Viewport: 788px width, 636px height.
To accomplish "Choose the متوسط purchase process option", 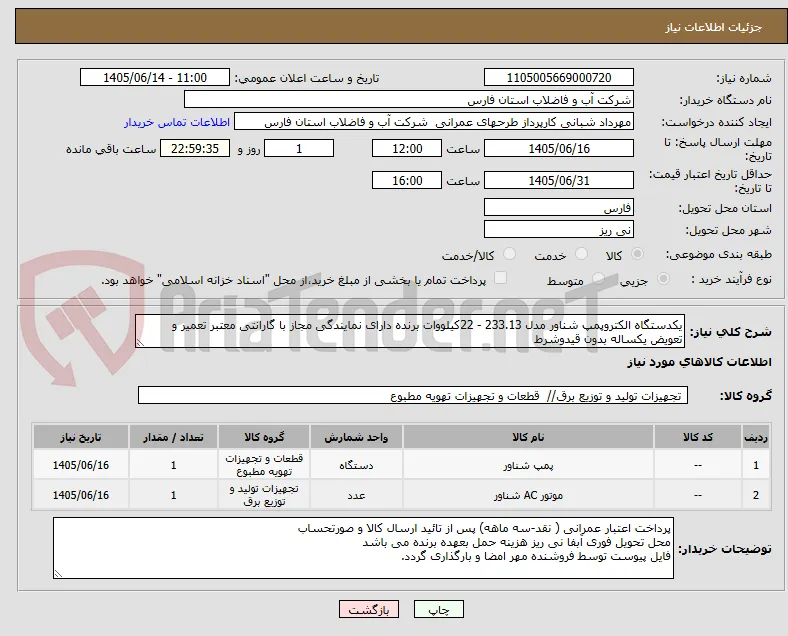I will [x=598, y=279].
